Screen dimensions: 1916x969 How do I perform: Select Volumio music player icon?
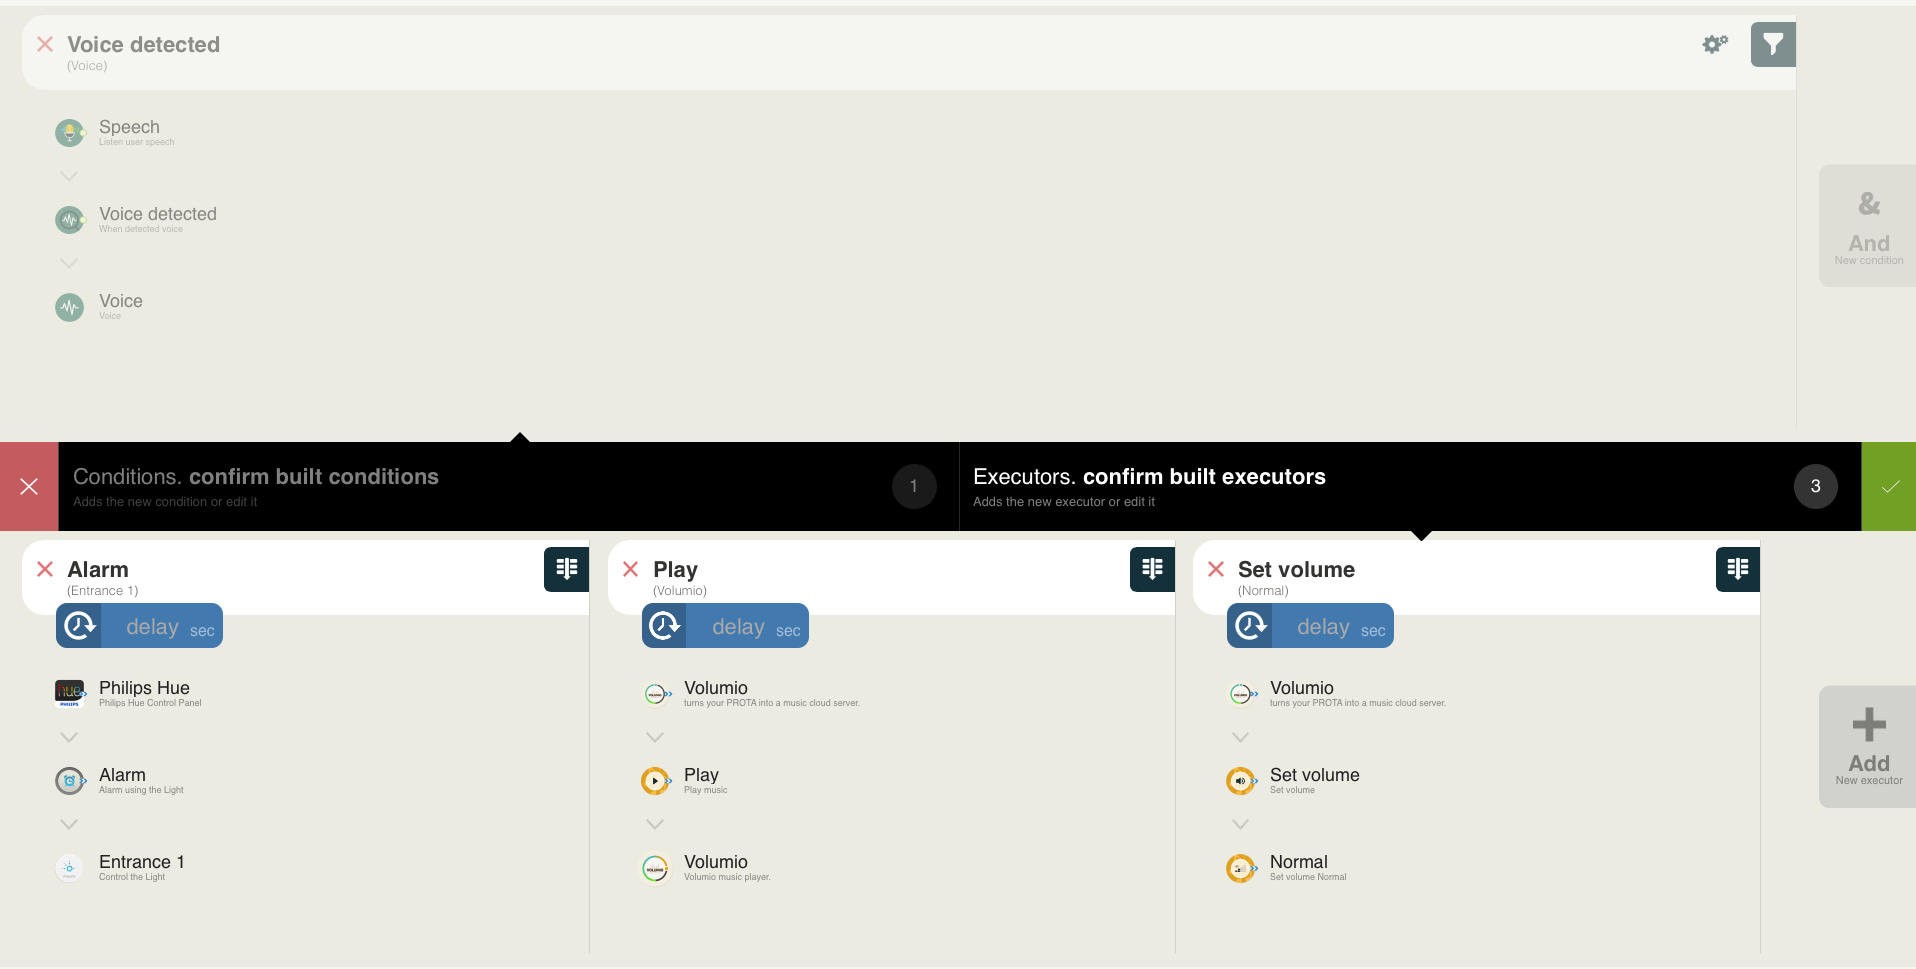coord(656,867)
